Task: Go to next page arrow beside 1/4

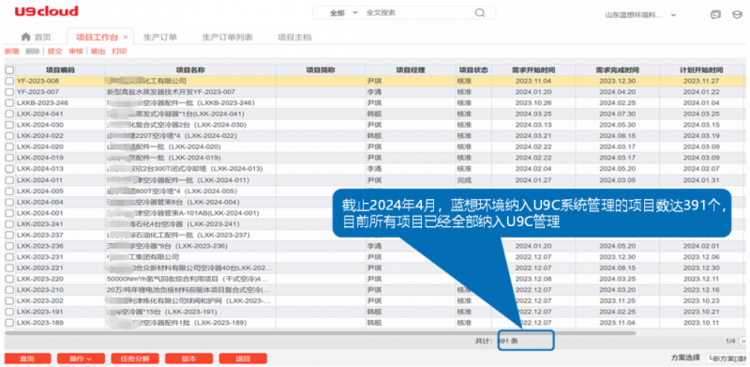Action: click(743, 341)
